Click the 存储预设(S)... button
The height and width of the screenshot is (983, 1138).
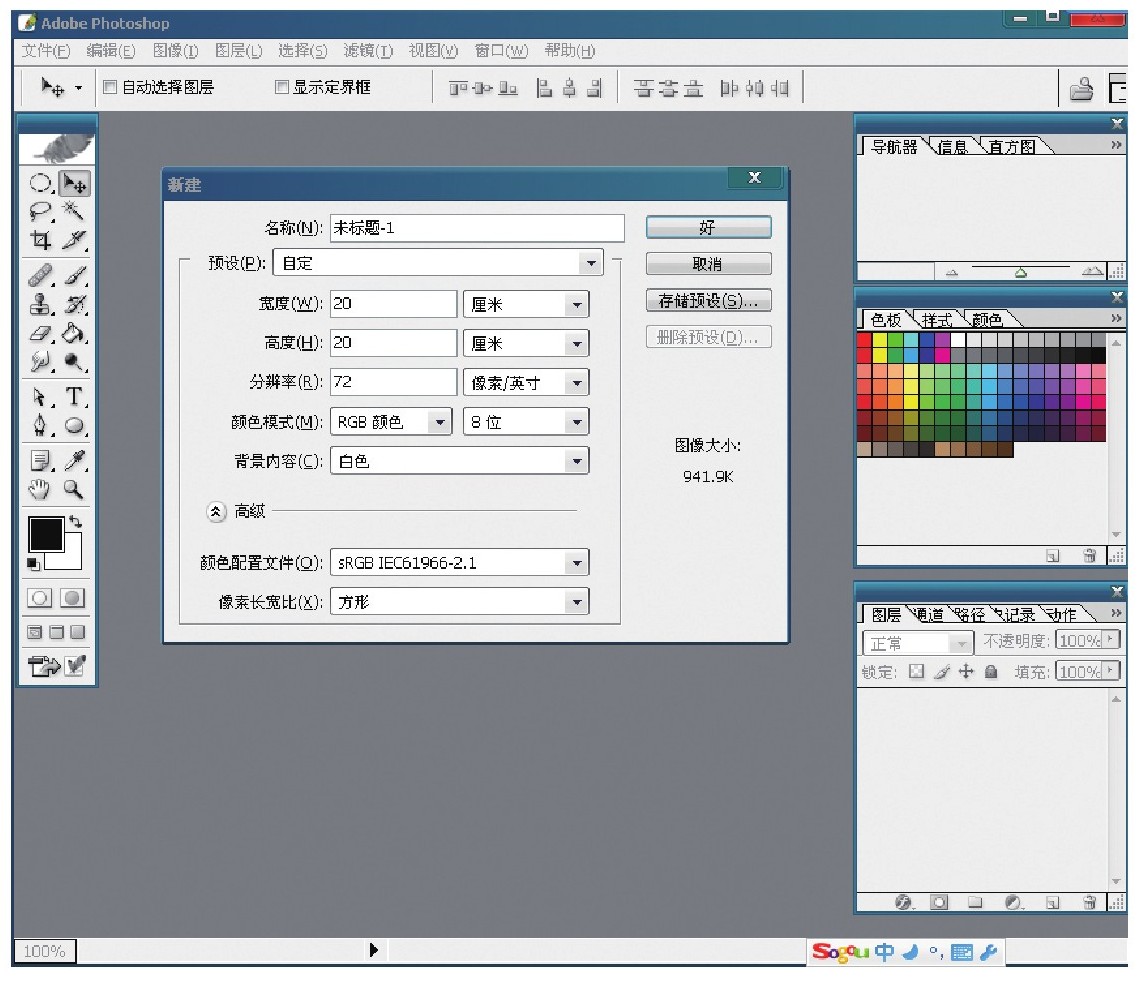[708, 301]
